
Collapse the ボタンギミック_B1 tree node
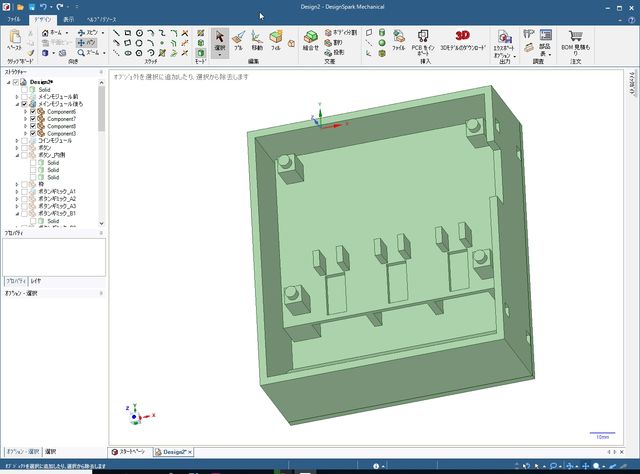click(17, 214)
